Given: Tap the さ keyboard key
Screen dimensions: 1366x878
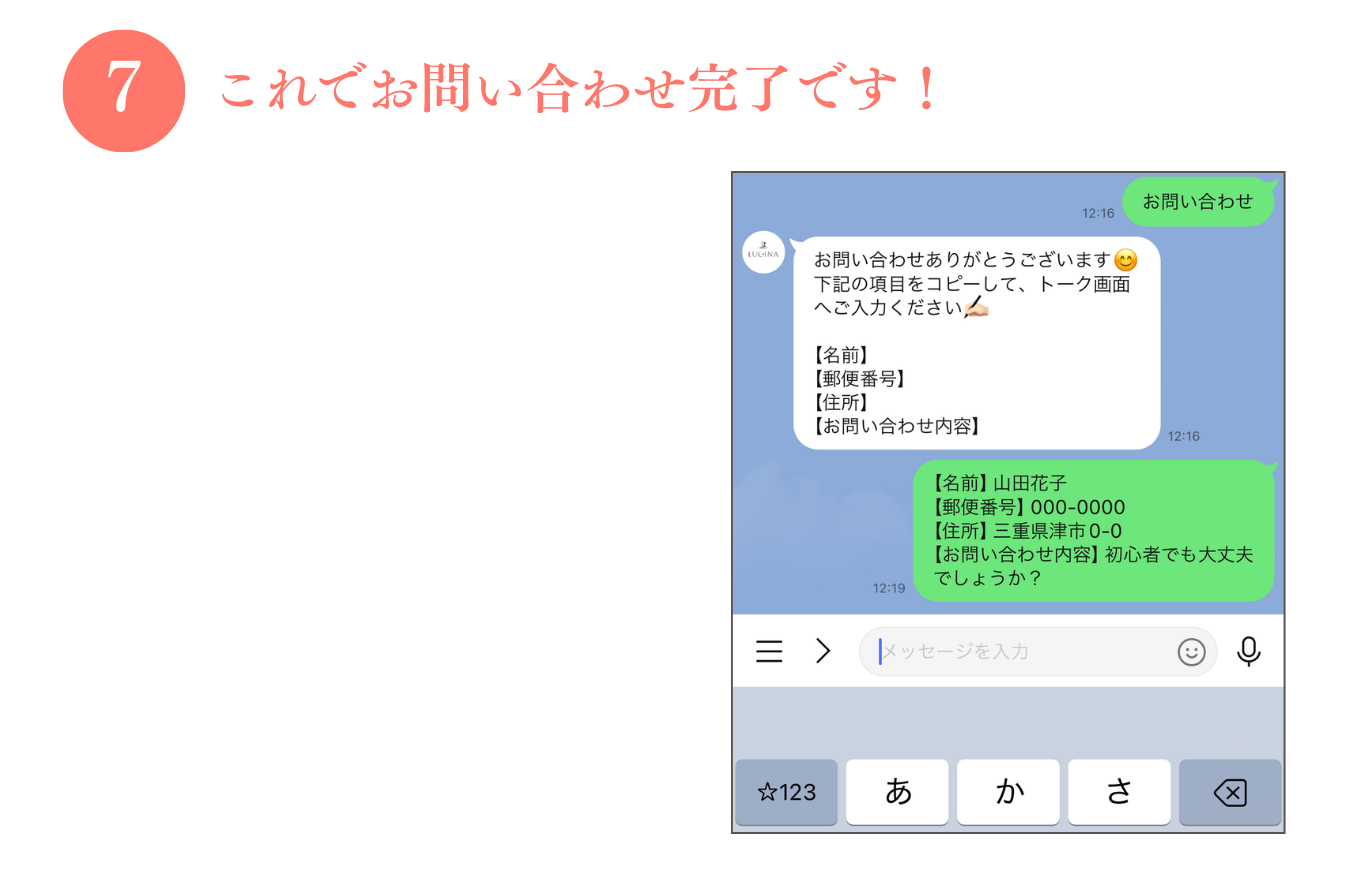Looking at the screenshot, I should pos(1119,793).
